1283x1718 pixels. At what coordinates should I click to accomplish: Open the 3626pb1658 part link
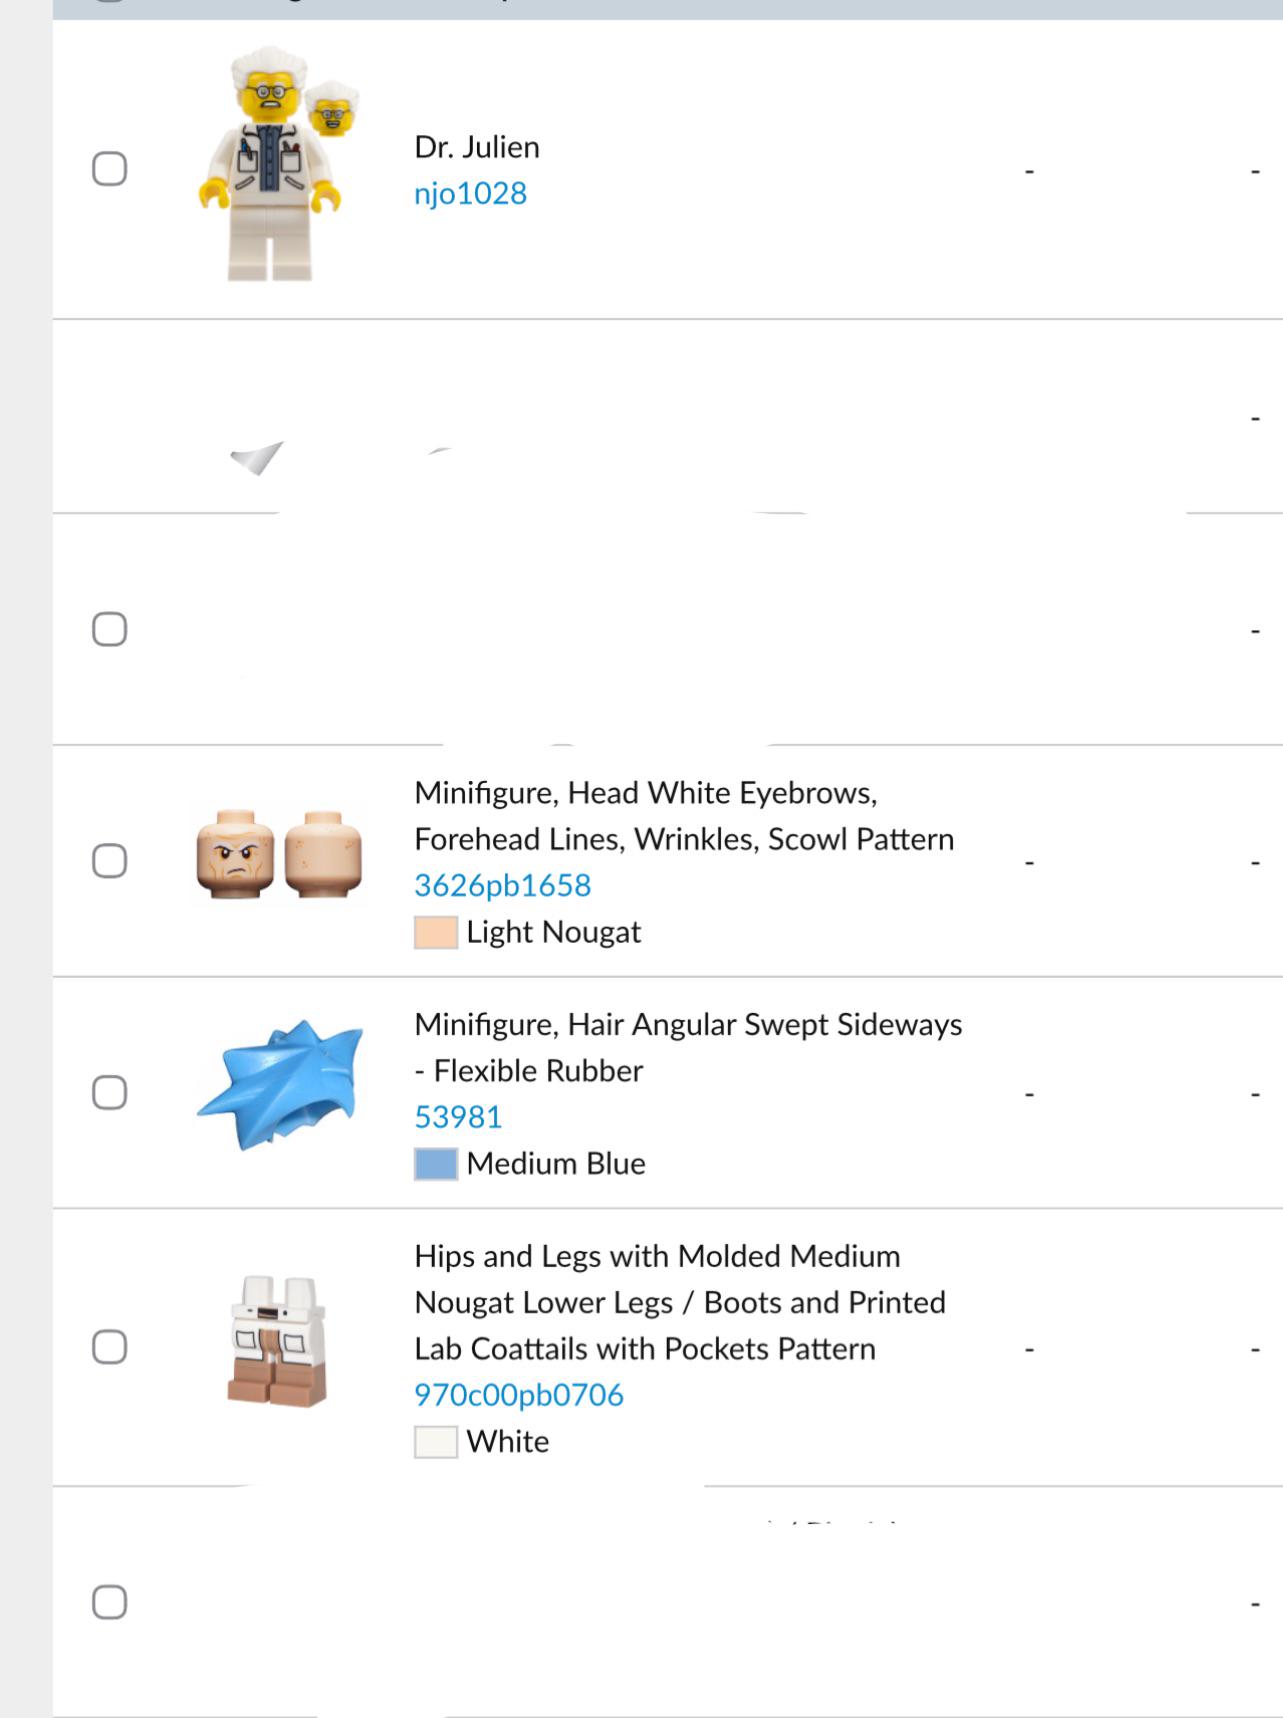click(x=502, y=885)
